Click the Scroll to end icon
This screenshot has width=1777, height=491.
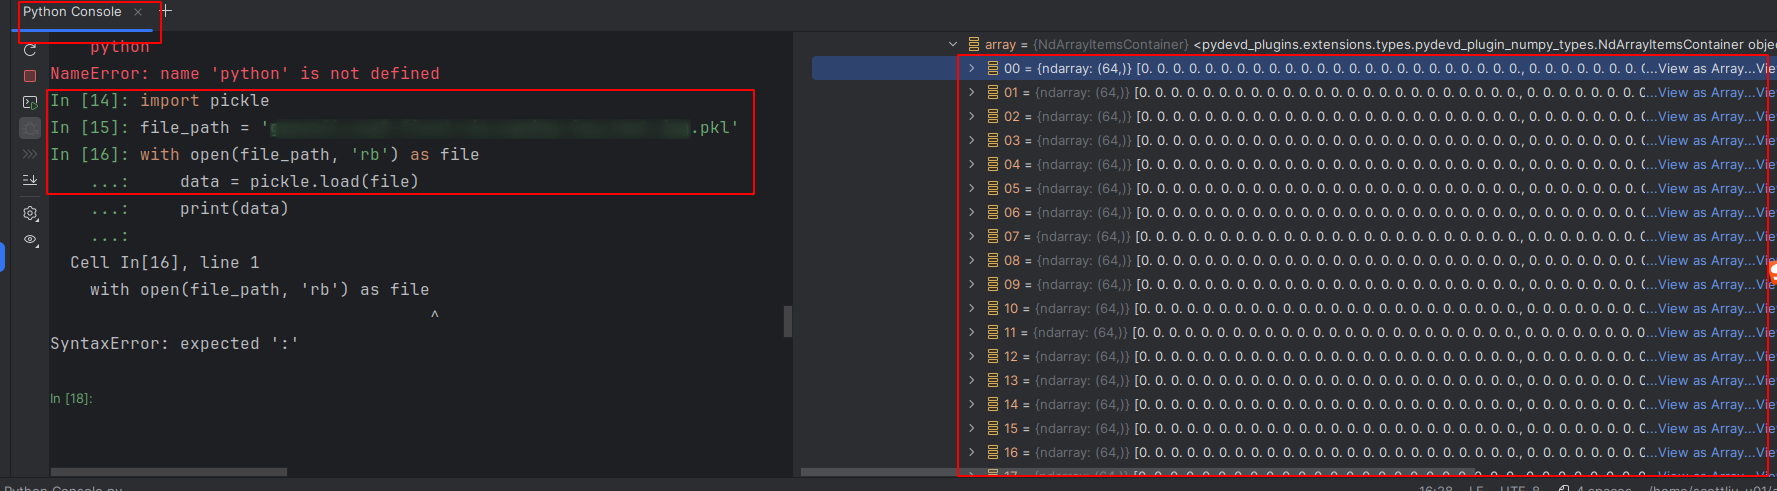[x=30, y=180]
